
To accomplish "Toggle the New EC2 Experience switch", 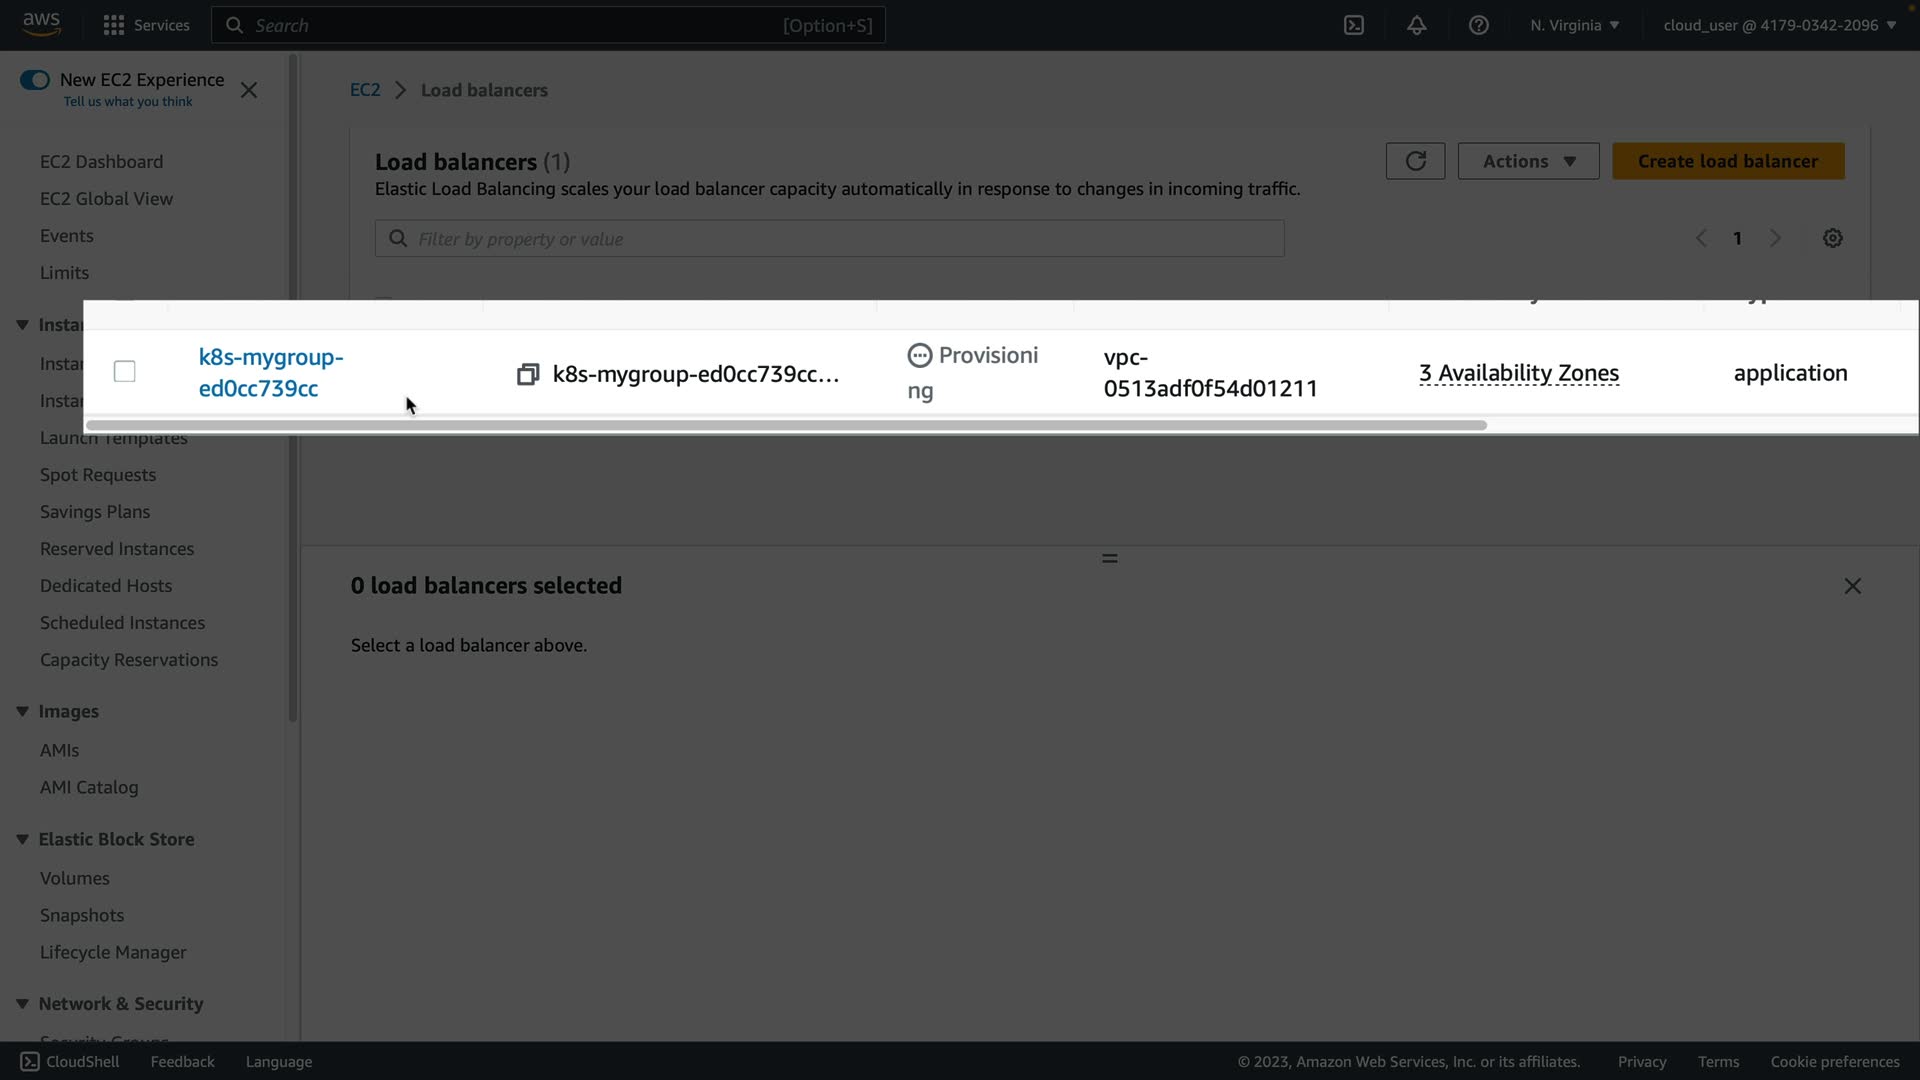I will [35, 80].
